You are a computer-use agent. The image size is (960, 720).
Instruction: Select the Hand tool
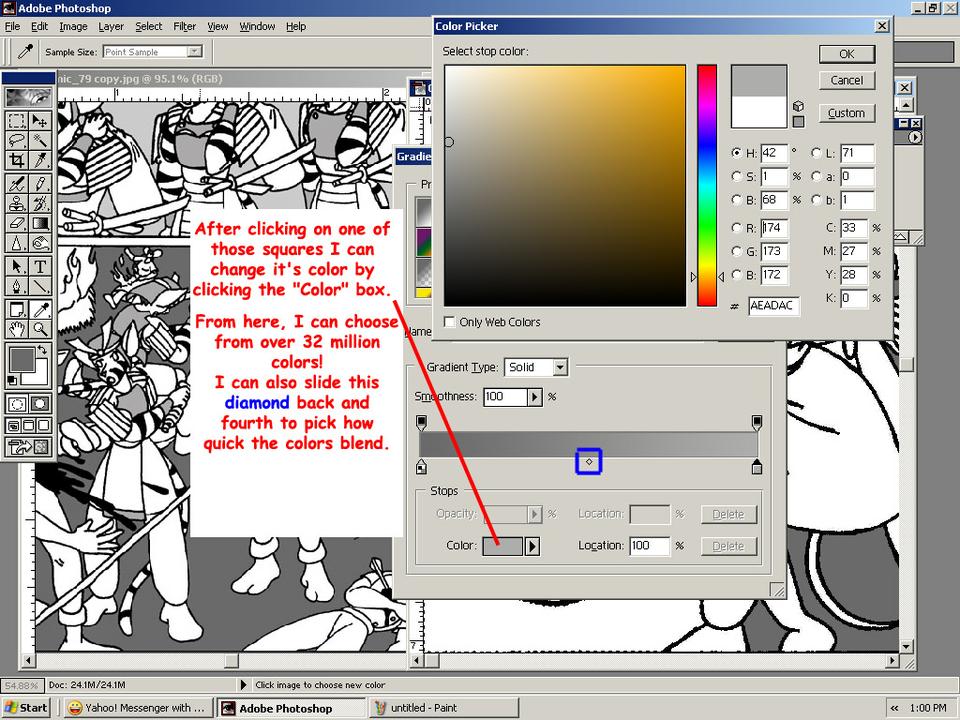click(17, 329)
